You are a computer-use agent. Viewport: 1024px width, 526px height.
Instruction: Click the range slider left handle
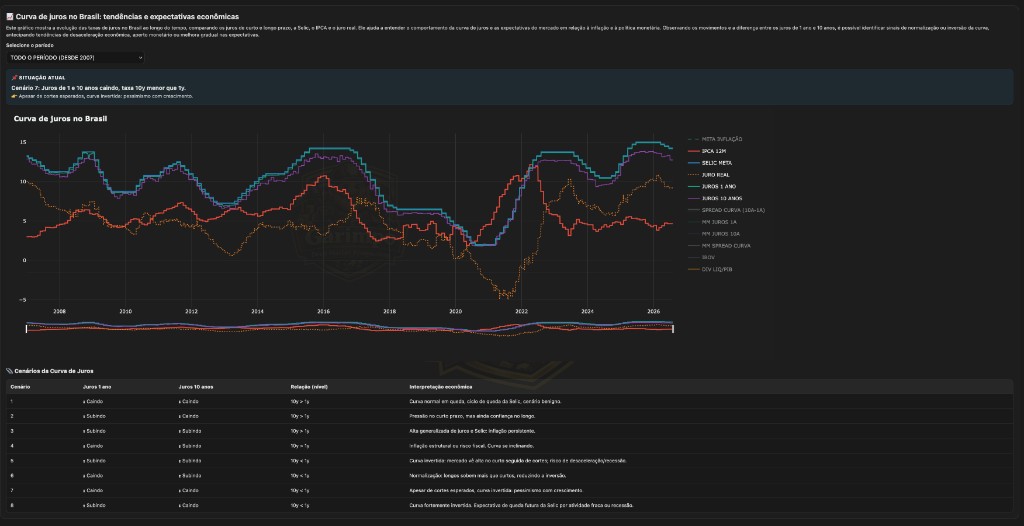[26, 329]
